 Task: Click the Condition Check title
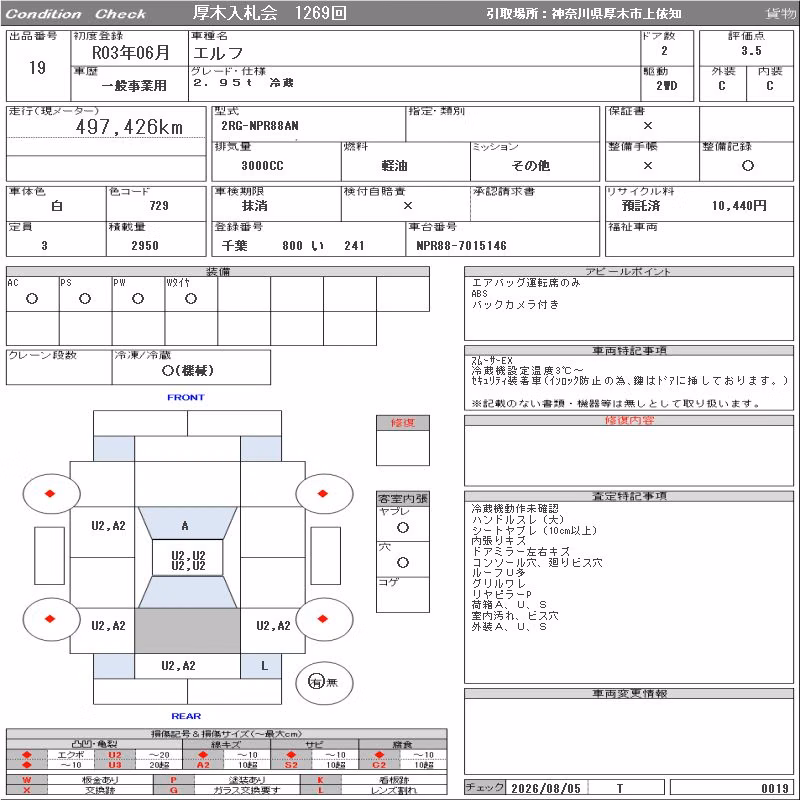pyautogui.click(x=76, y=14)
